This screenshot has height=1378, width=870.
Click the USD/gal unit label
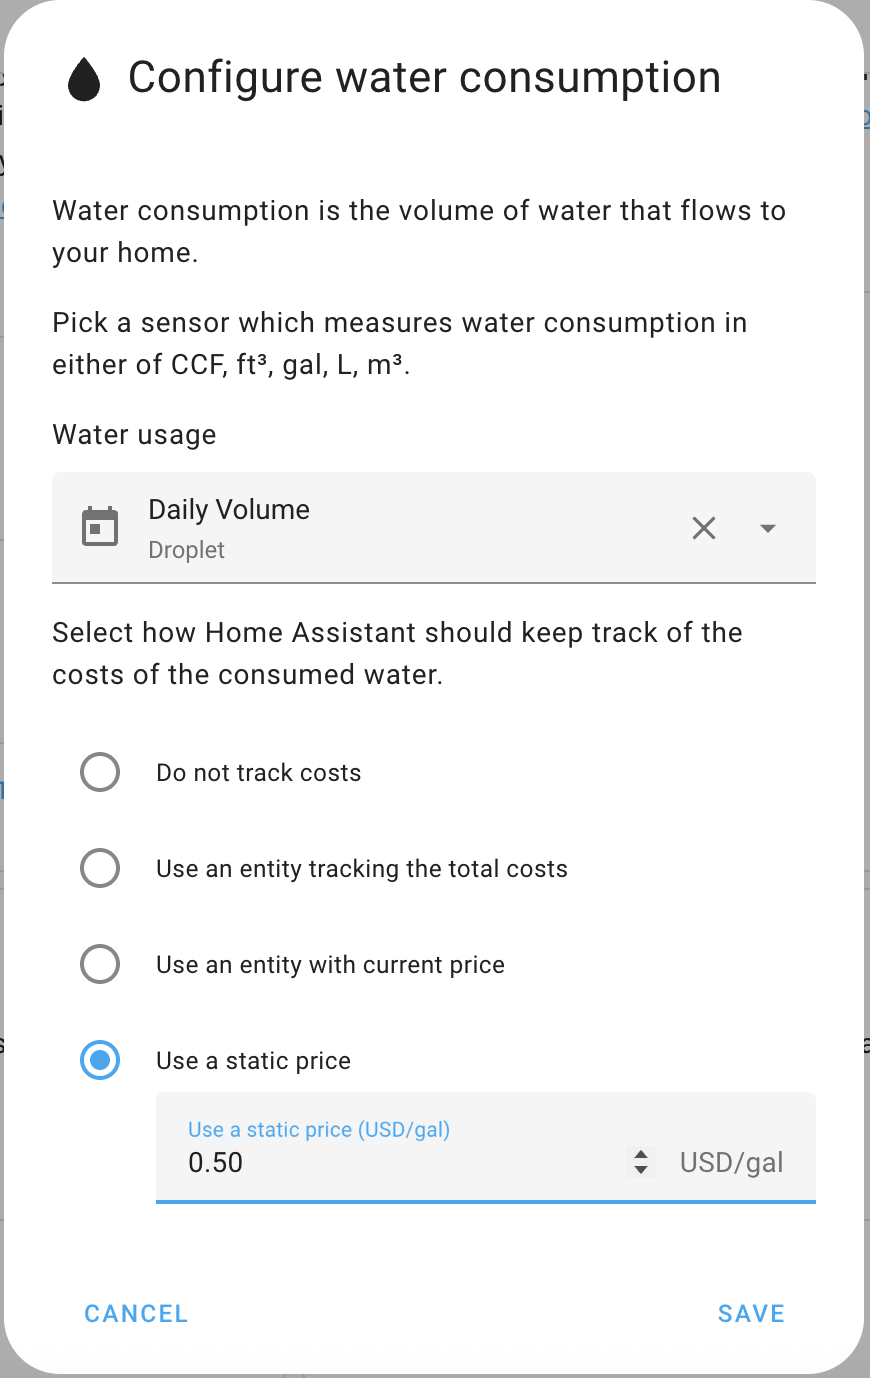coord(731,1162)
